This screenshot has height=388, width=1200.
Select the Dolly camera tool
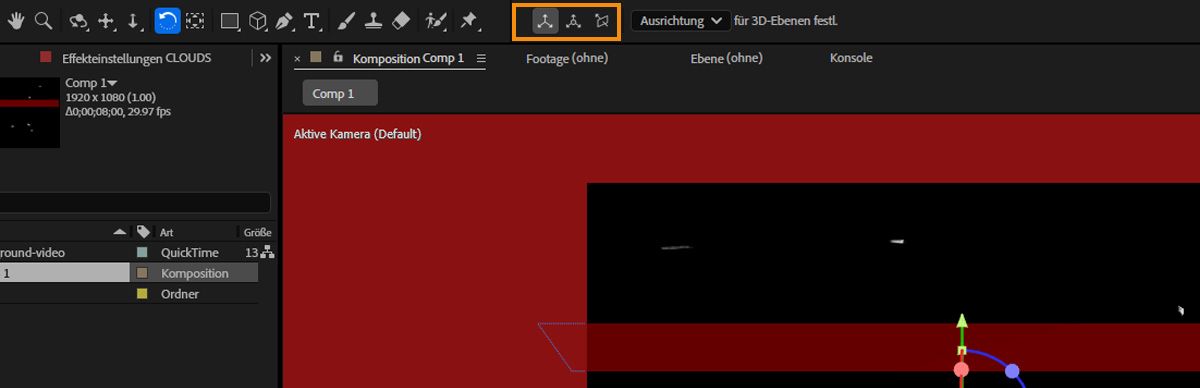pos(134,20)
